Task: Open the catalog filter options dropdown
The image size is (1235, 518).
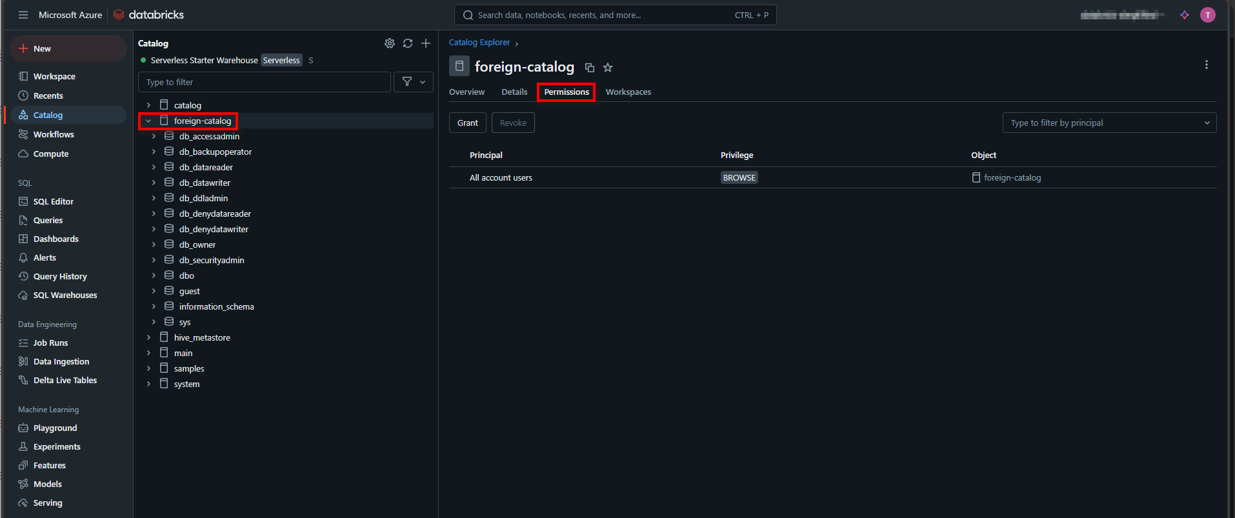Action: pyautogui.click(x=413, y=82)
